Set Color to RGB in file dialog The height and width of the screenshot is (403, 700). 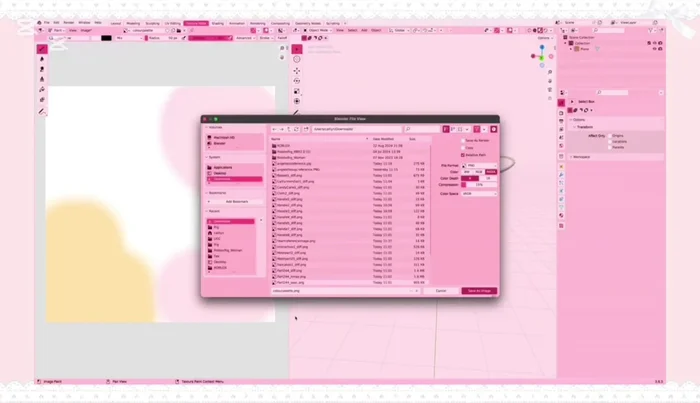pyautogui.click(x=479, y=172)
